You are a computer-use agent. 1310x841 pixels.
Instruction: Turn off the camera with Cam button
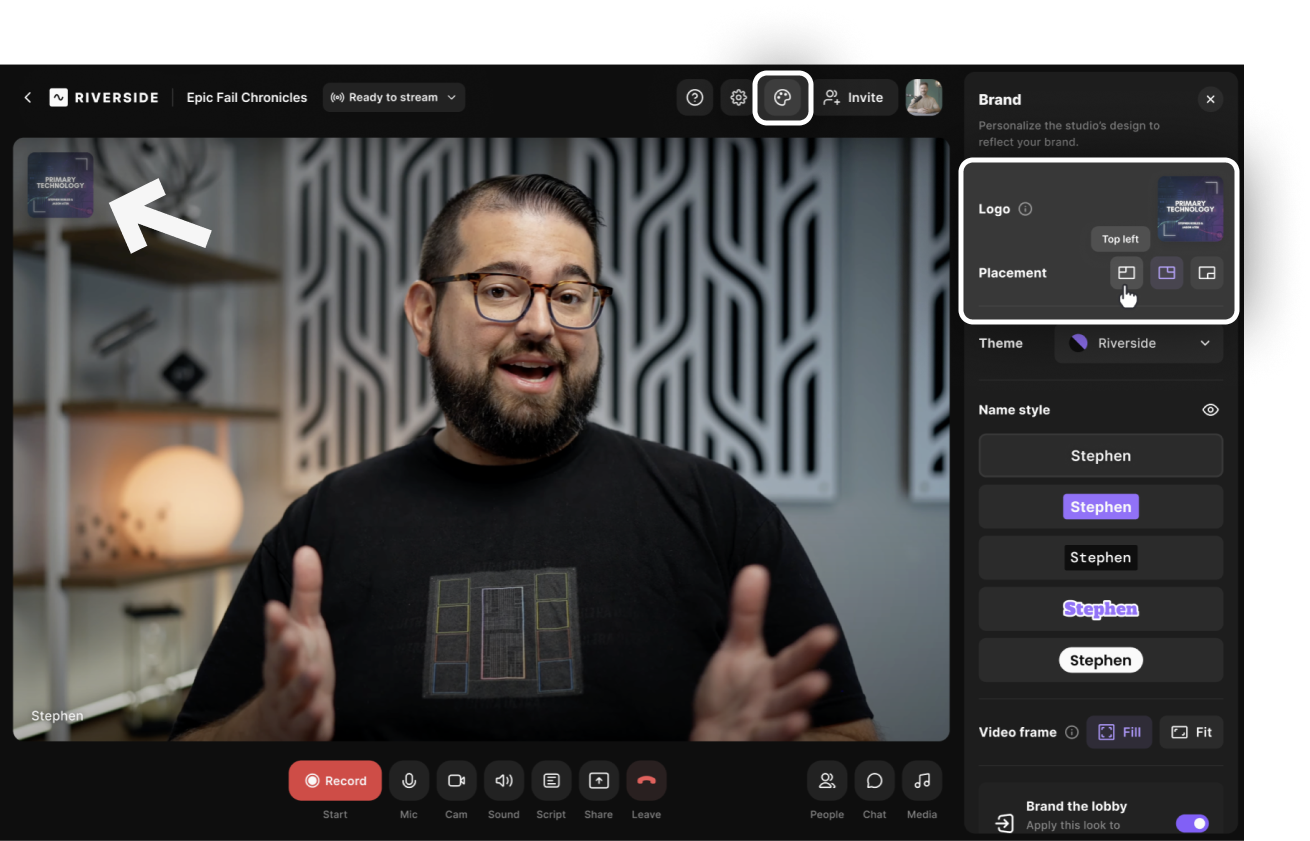click(x=456, y=781)
